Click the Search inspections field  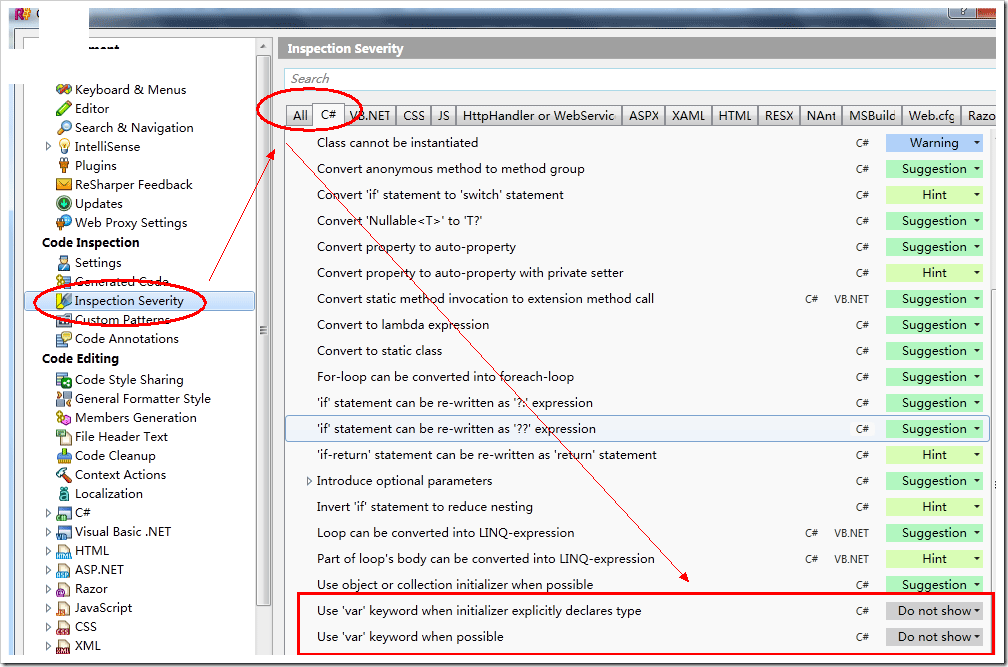[640, 78]
